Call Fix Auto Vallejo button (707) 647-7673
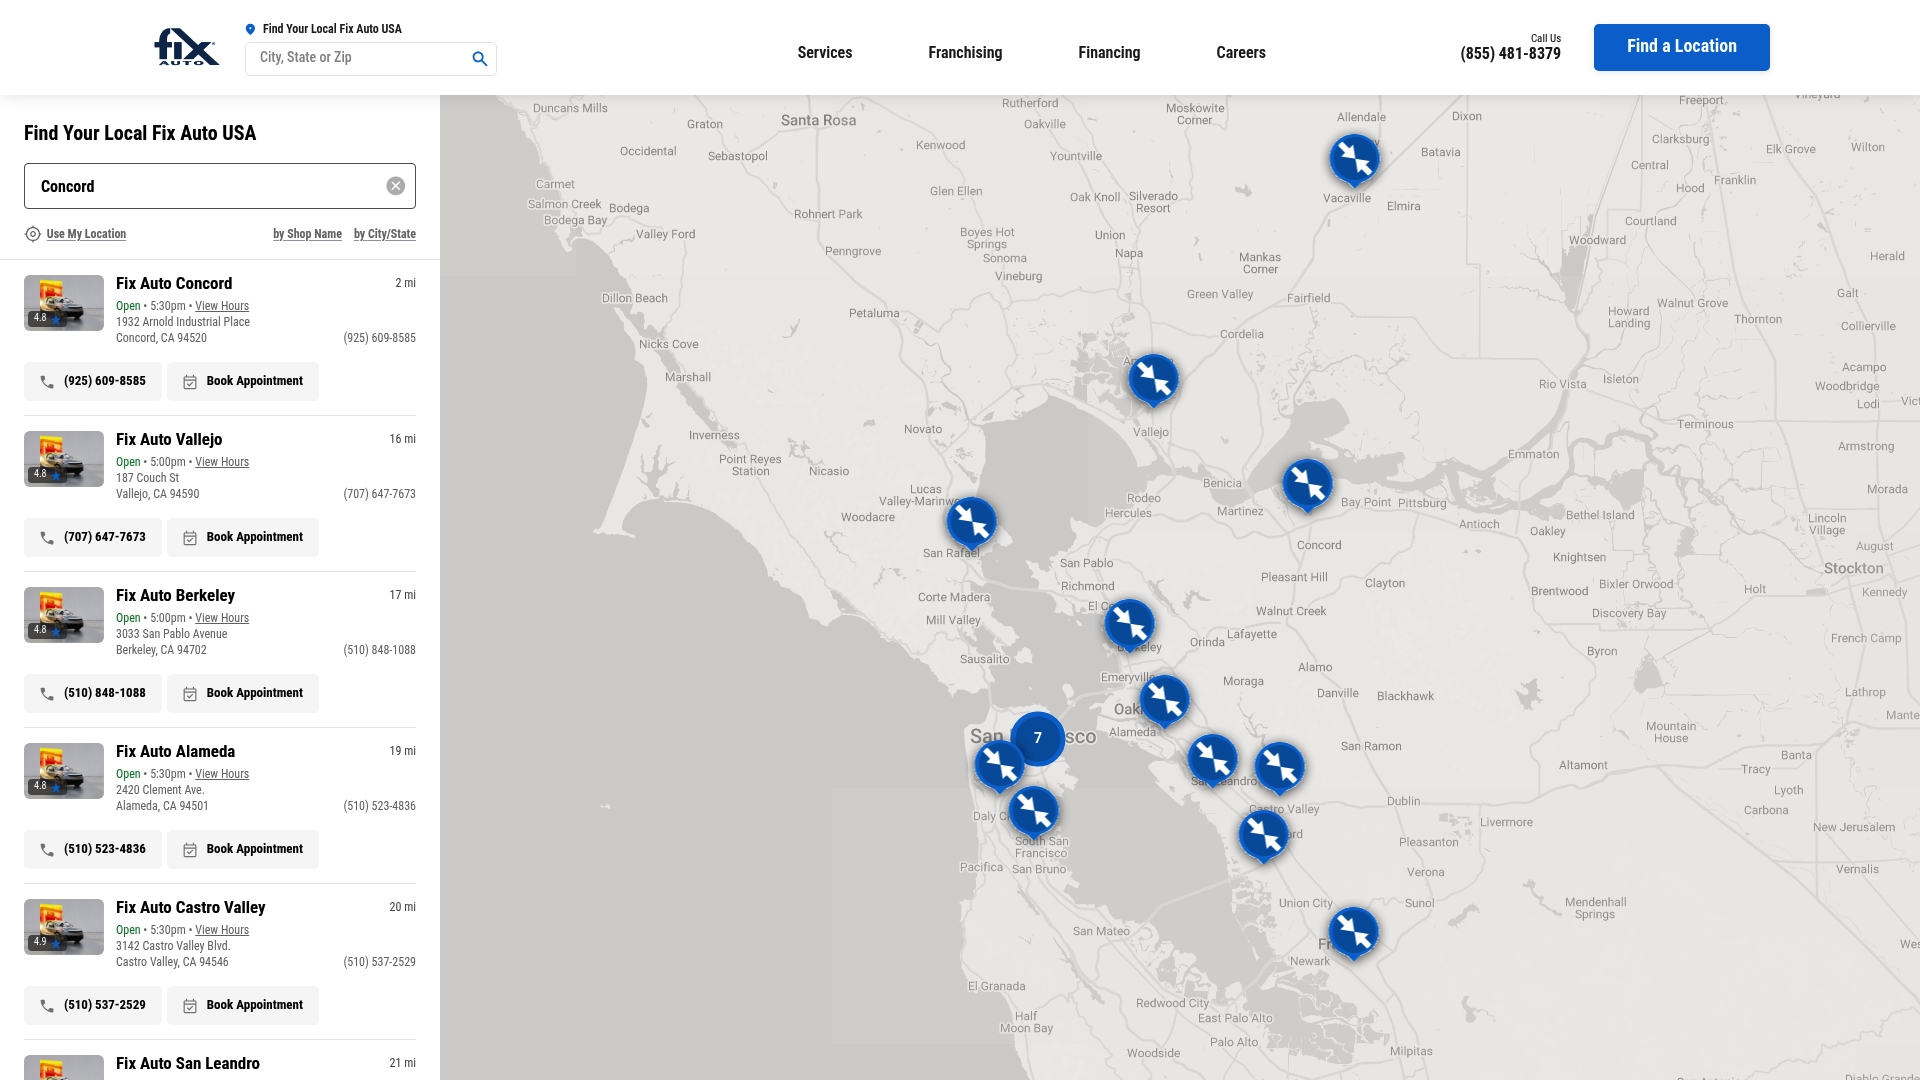Viewport: 1920px width, 1080px height. coord(93,537)
